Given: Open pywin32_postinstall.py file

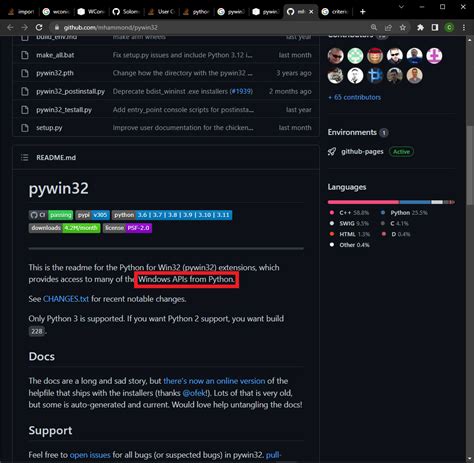Looking at the screenshot, I should point(70,91).
